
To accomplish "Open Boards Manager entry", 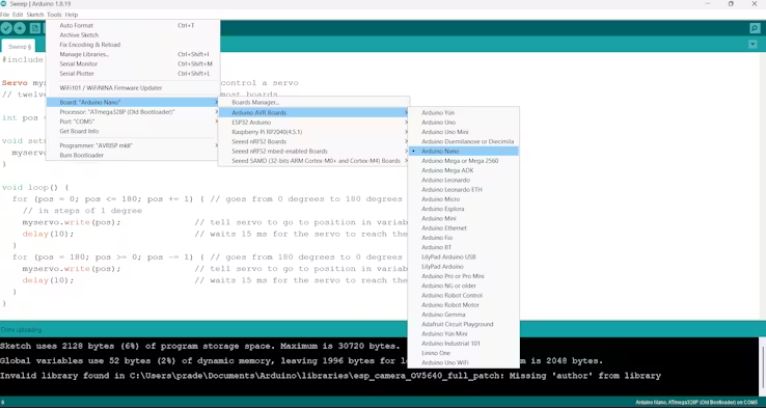I will (256, 102).
